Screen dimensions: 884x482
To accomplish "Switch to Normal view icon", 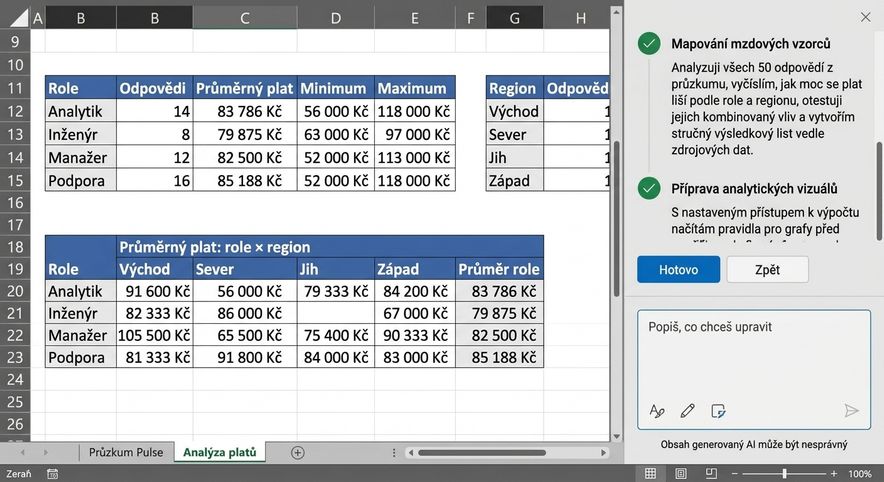I will coord(650,474).
